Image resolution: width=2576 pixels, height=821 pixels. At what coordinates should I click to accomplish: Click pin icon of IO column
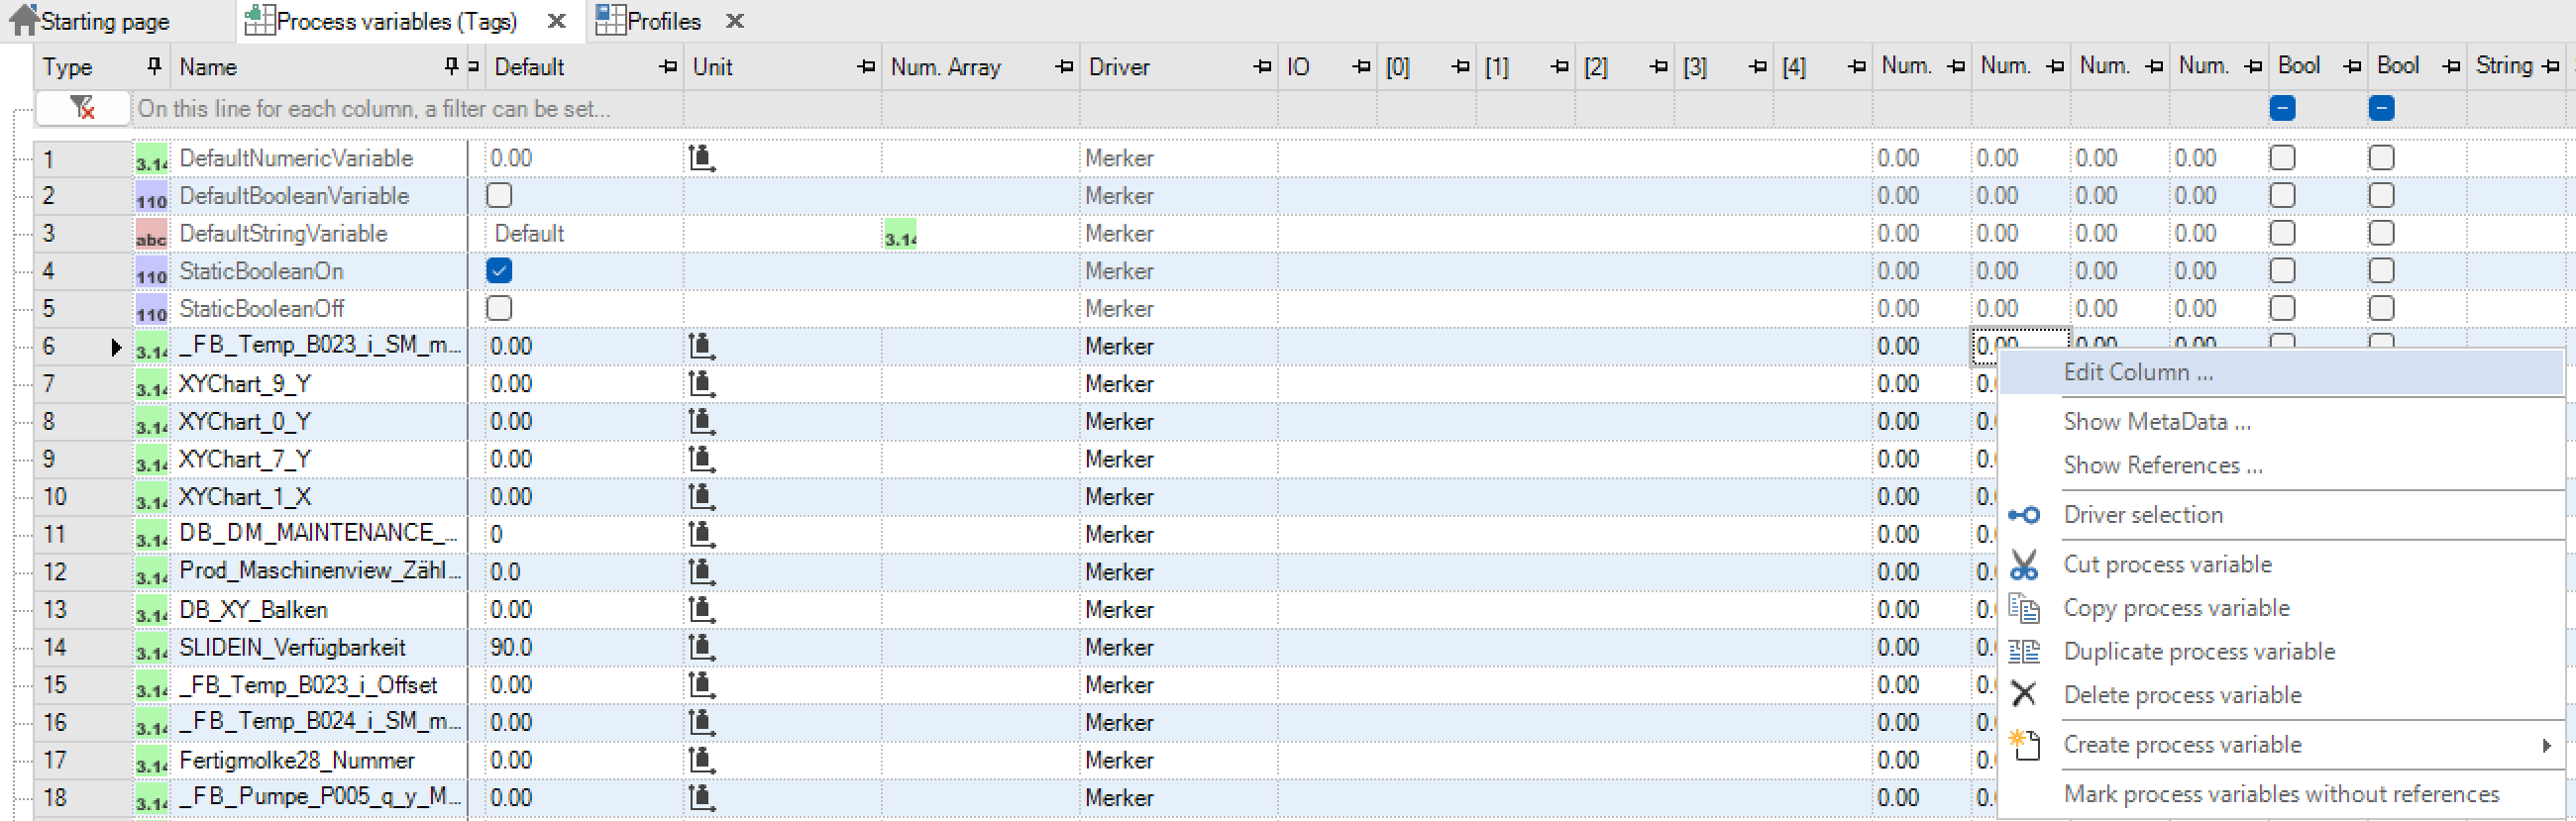point(1361,67)
